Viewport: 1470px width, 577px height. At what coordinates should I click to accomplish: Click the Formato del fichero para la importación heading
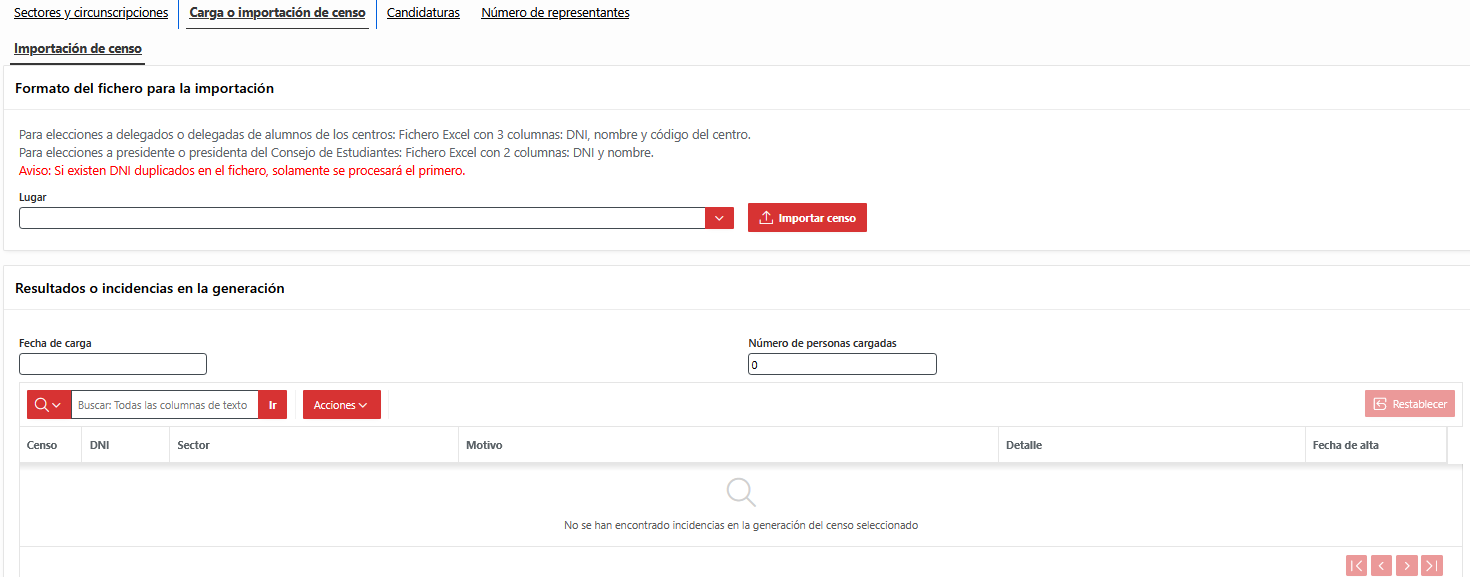point(145,88)
